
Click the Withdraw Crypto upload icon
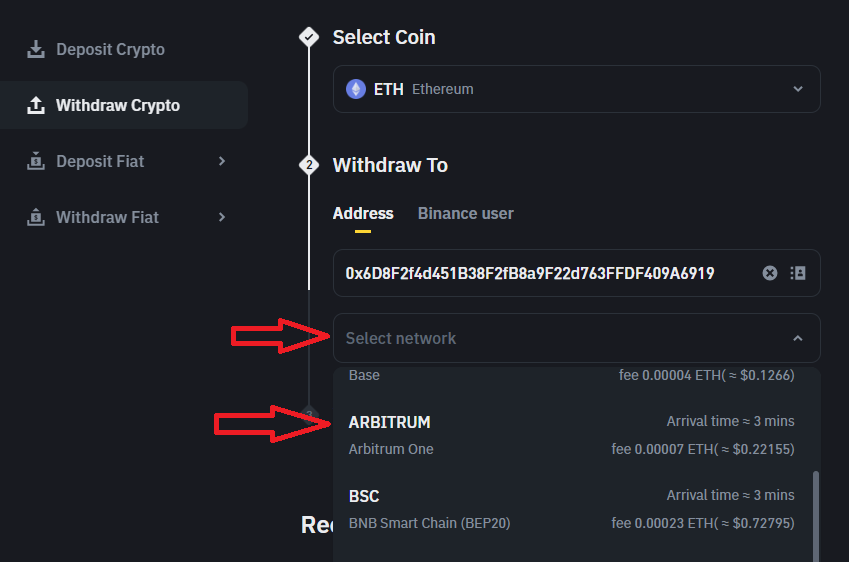pos(36,105)
